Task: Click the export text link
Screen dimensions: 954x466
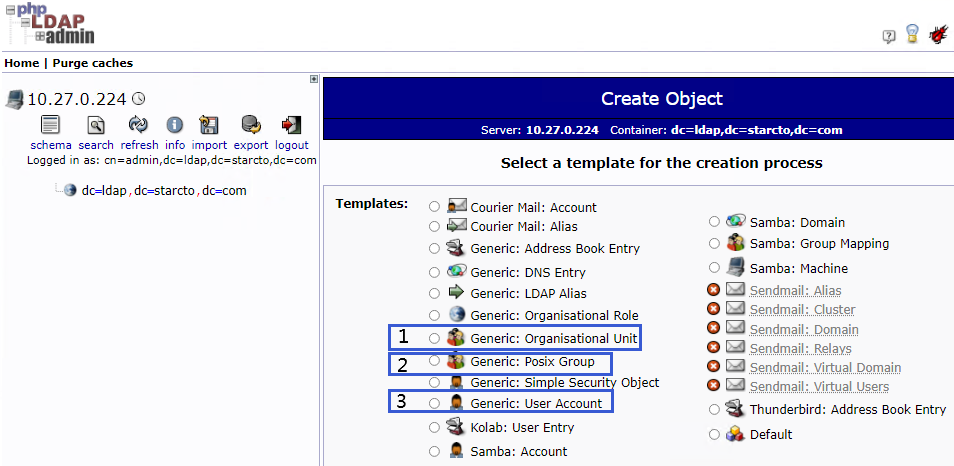Action: pos(251,145)
